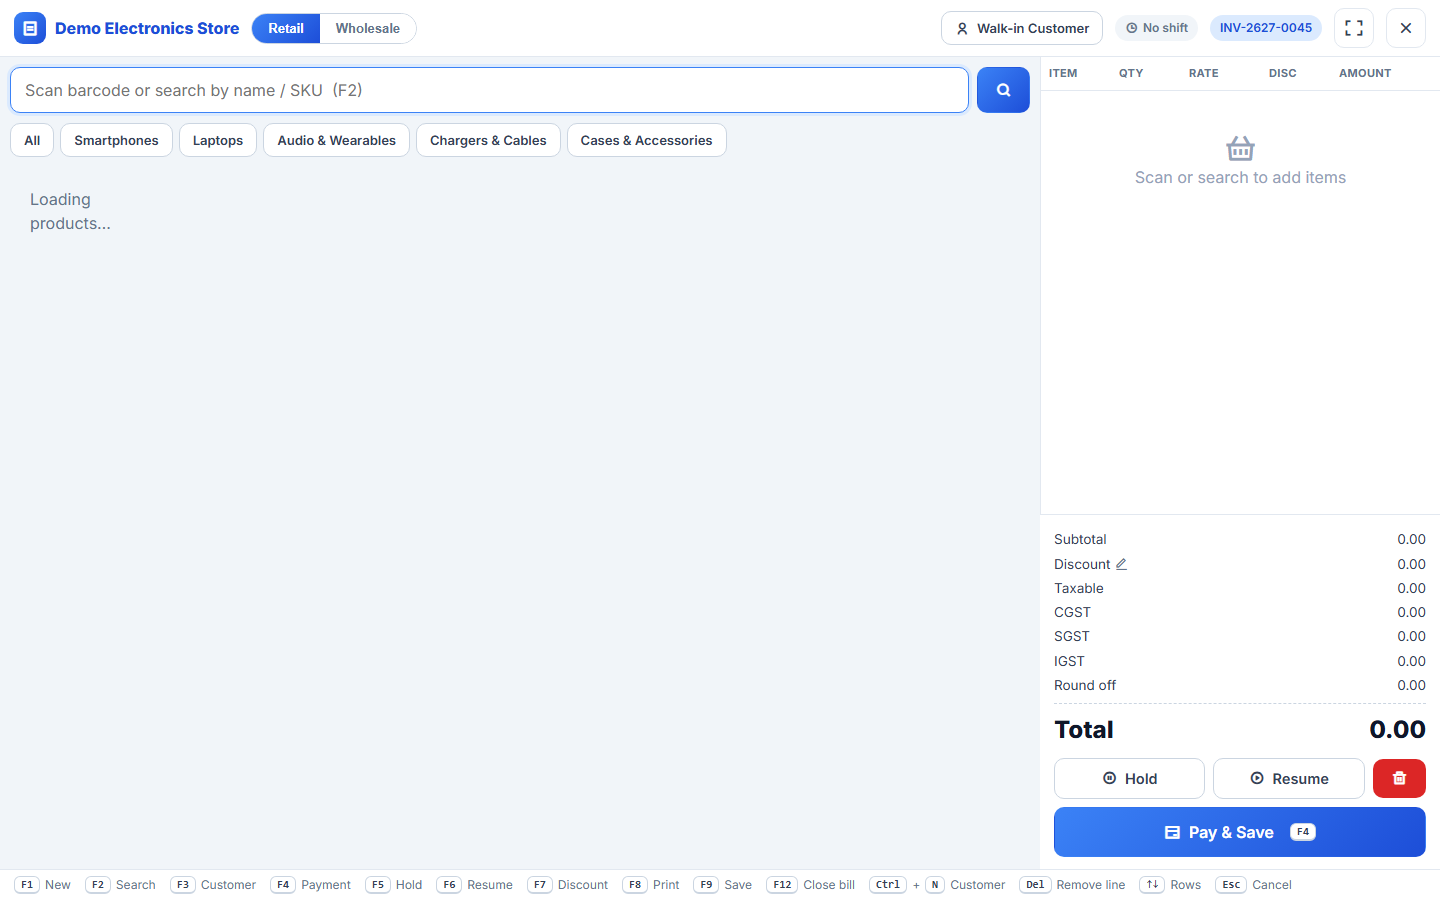
Task: Click the Del Remove line shortcut hint
Action: [x=1072, y=885]
